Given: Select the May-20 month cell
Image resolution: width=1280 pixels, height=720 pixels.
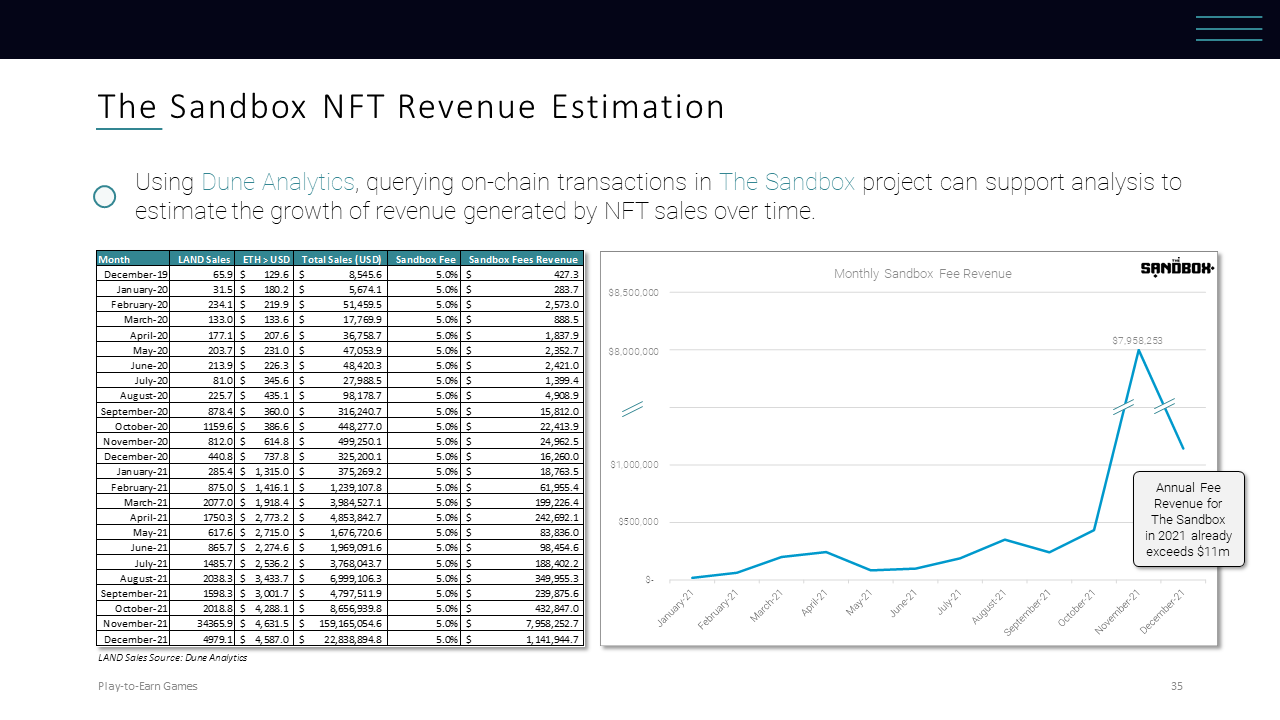Looking at the screenshot, I should [132, 350].
